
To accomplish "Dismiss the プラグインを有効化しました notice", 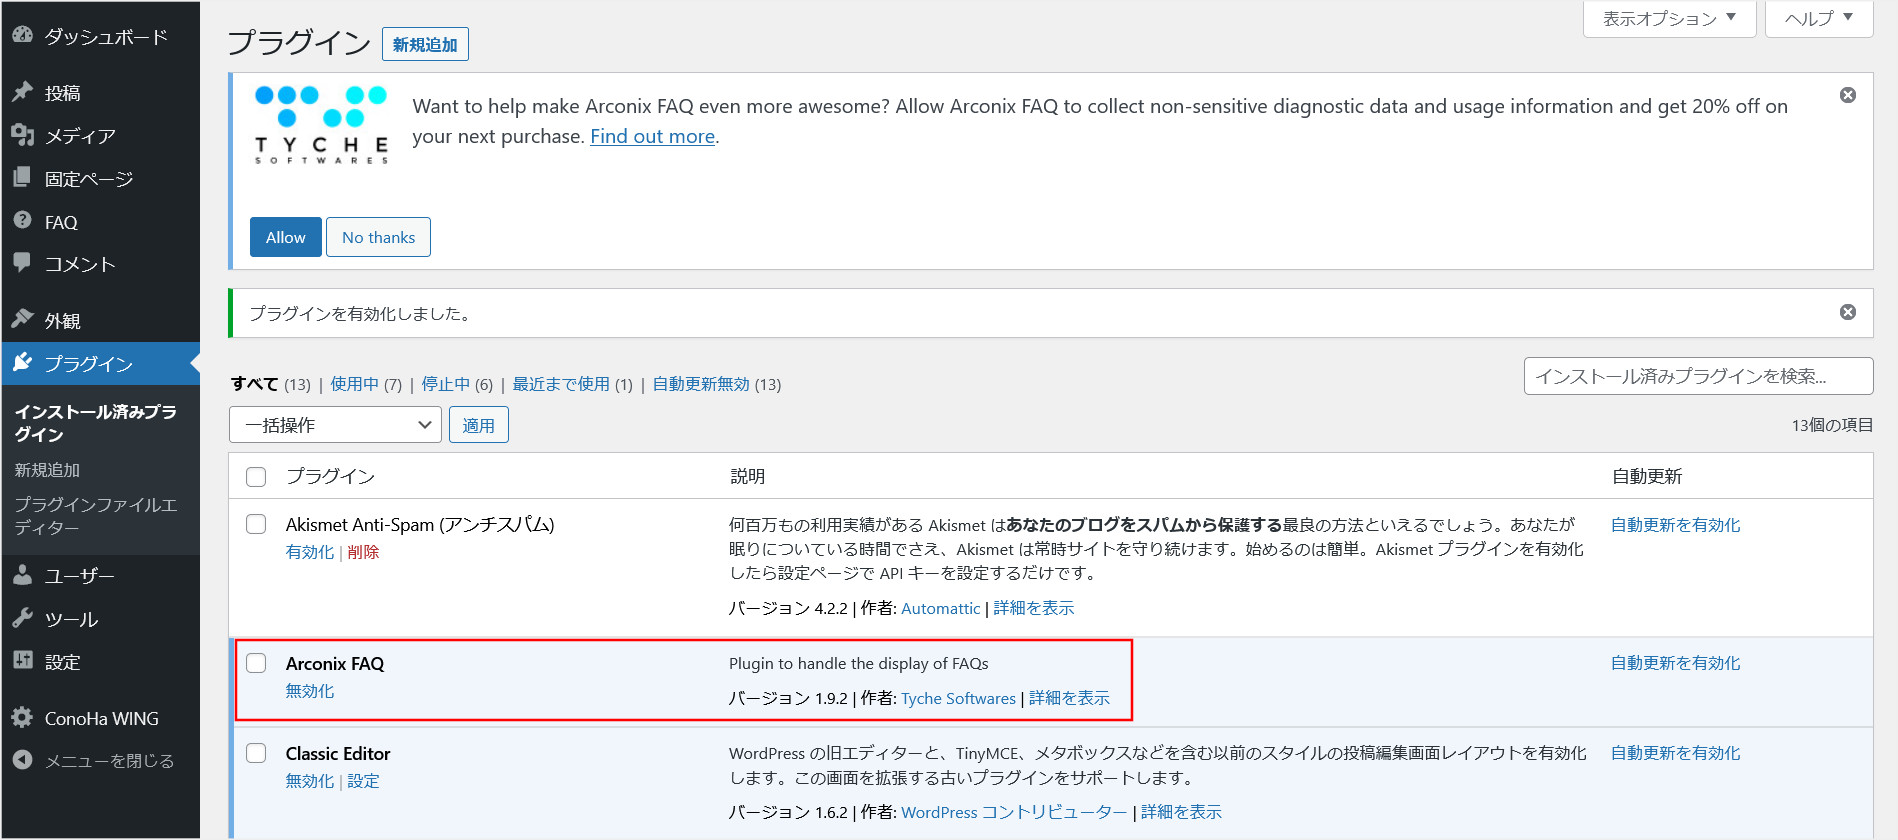I will click(1848, 312).
